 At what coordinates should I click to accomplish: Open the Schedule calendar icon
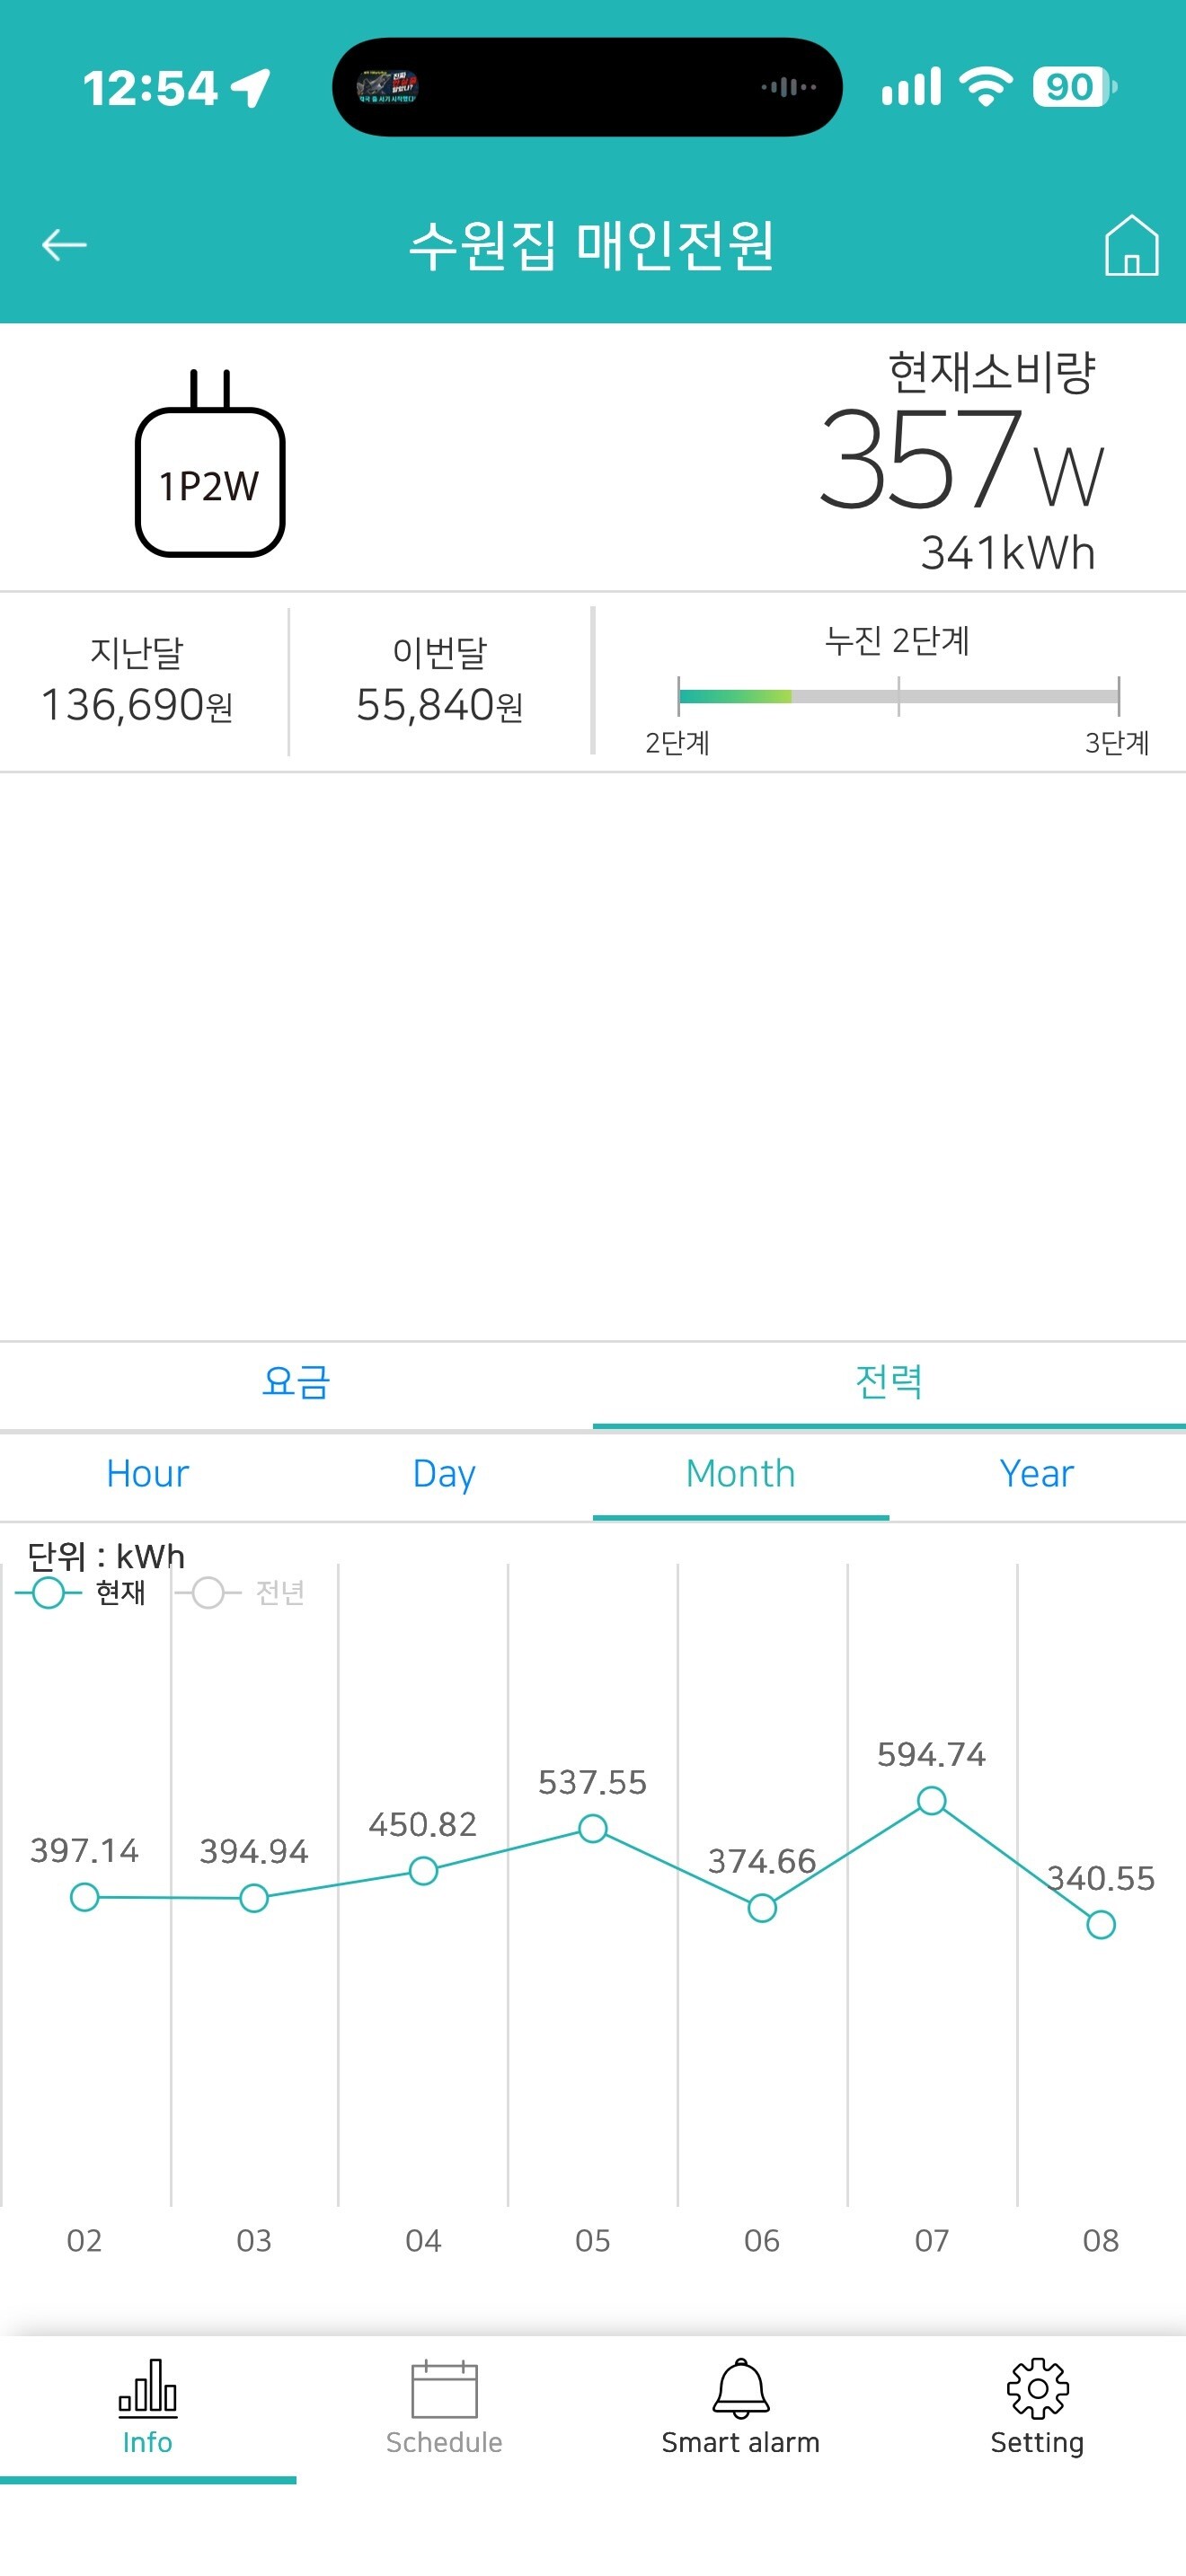(444, 2388)
